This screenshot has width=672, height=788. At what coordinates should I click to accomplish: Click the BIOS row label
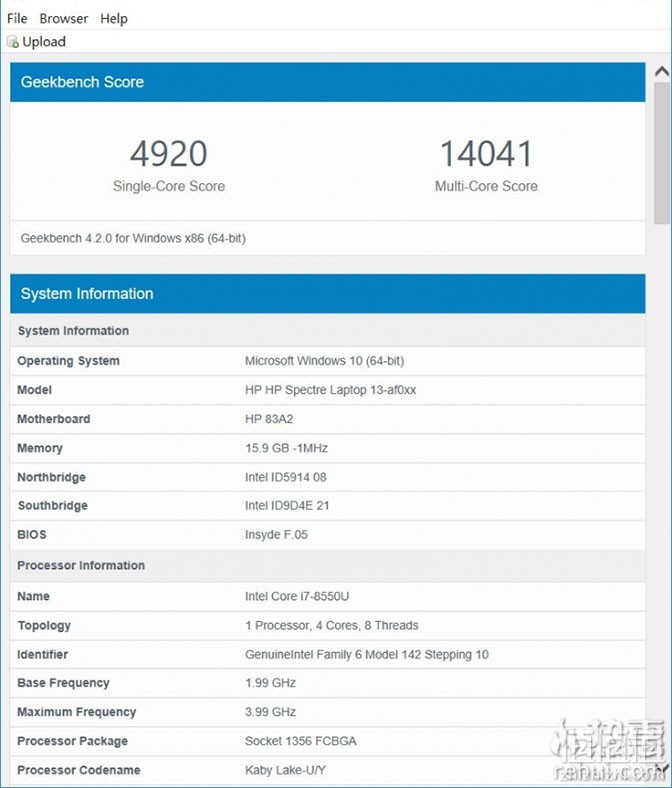point(32,535)
